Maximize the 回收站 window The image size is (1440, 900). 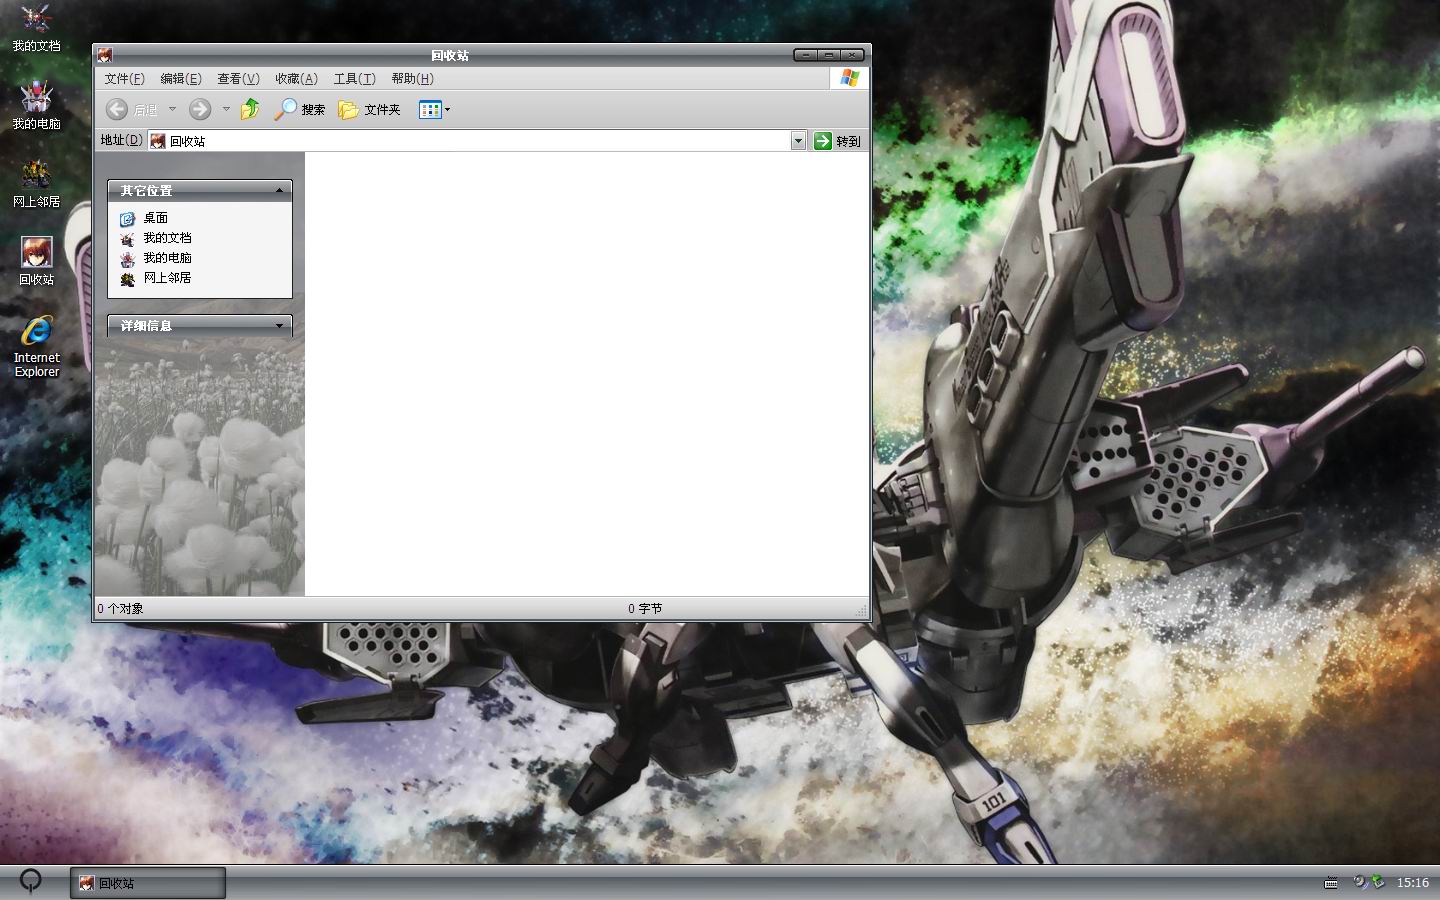click(x=829, y=55)
